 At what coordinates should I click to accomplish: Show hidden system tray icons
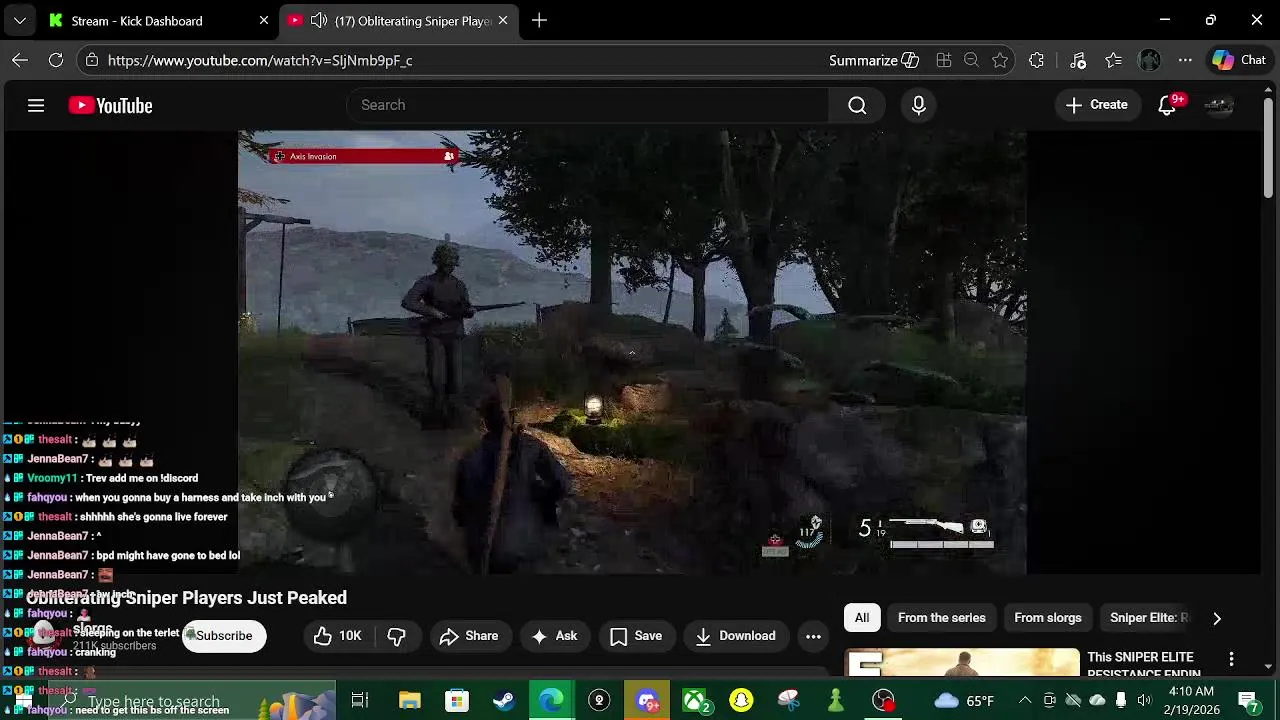pos(1025,700)
